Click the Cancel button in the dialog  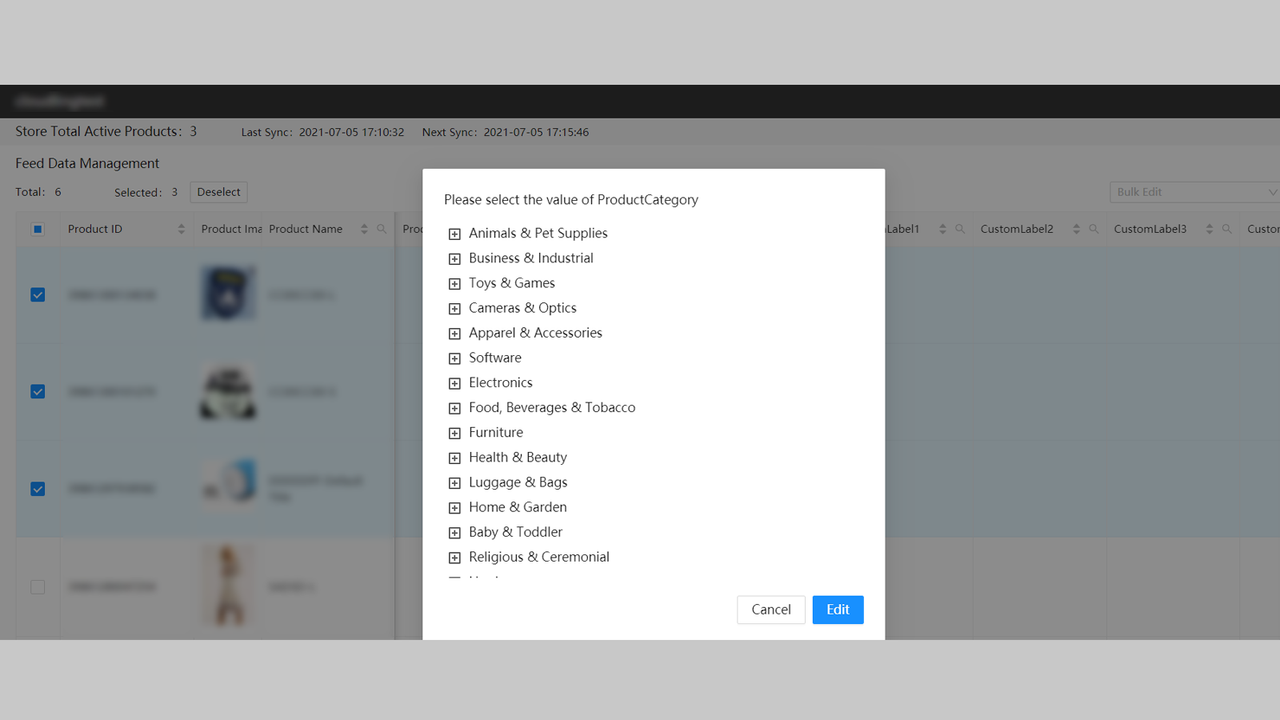pos(770,609)
